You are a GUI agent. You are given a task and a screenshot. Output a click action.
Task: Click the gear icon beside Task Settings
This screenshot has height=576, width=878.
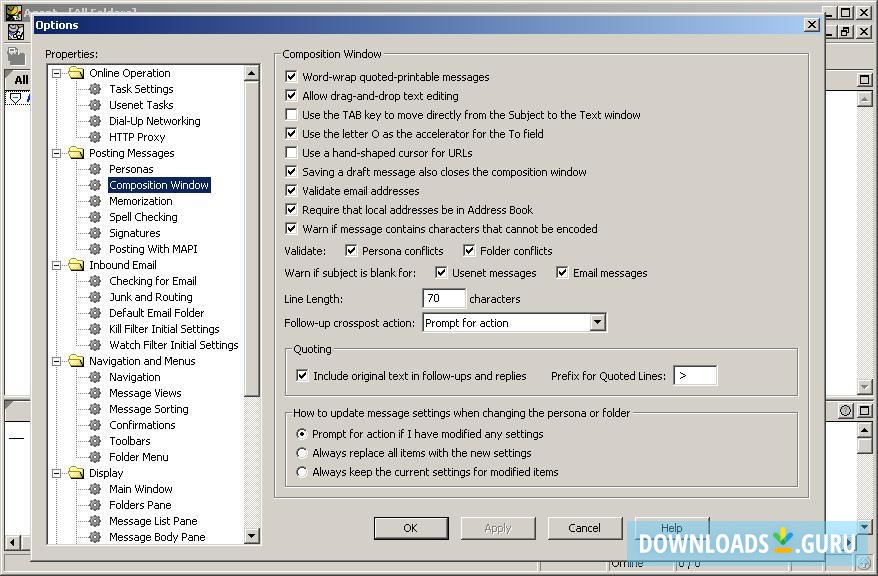[x=95, y=89]
